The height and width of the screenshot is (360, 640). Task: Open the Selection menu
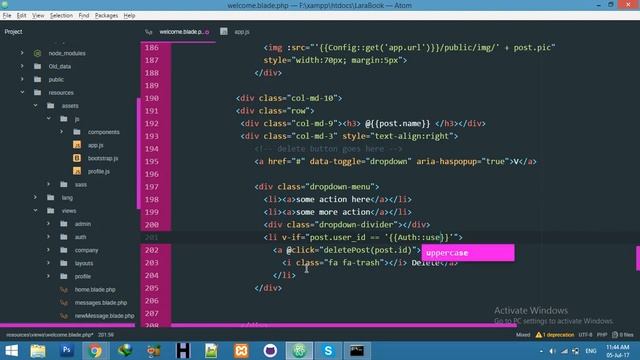tap(61, 16)
